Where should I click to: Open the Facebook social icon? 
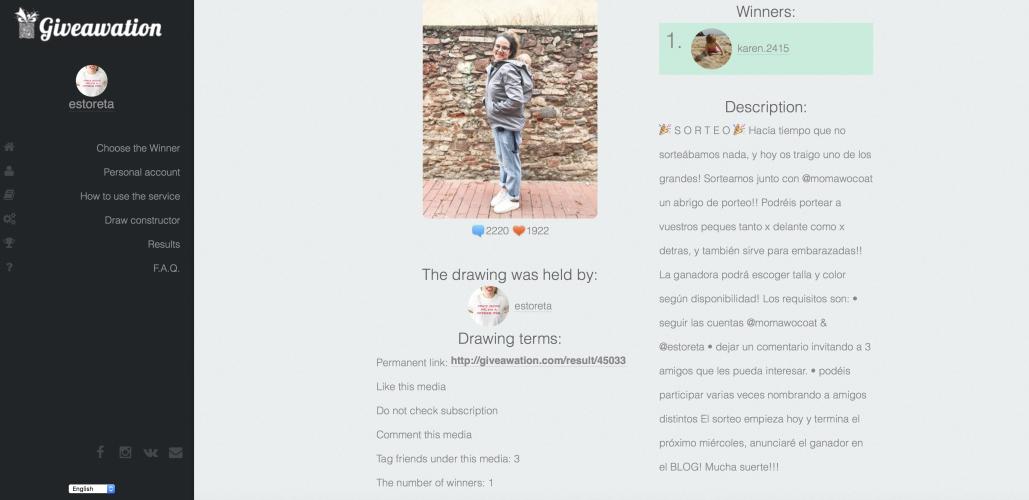tap(100, 452)
